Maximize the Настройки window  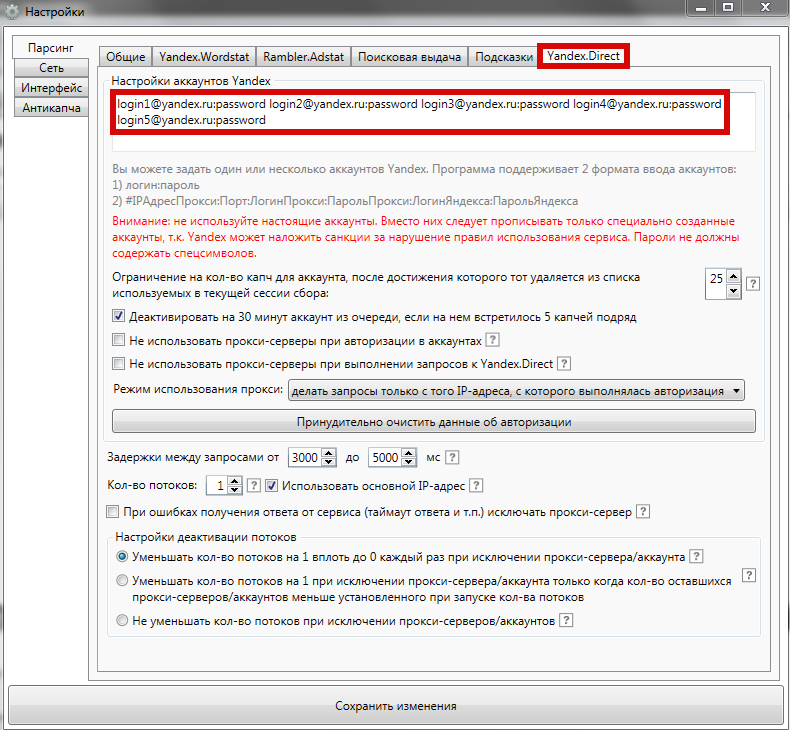coord(728,8)
